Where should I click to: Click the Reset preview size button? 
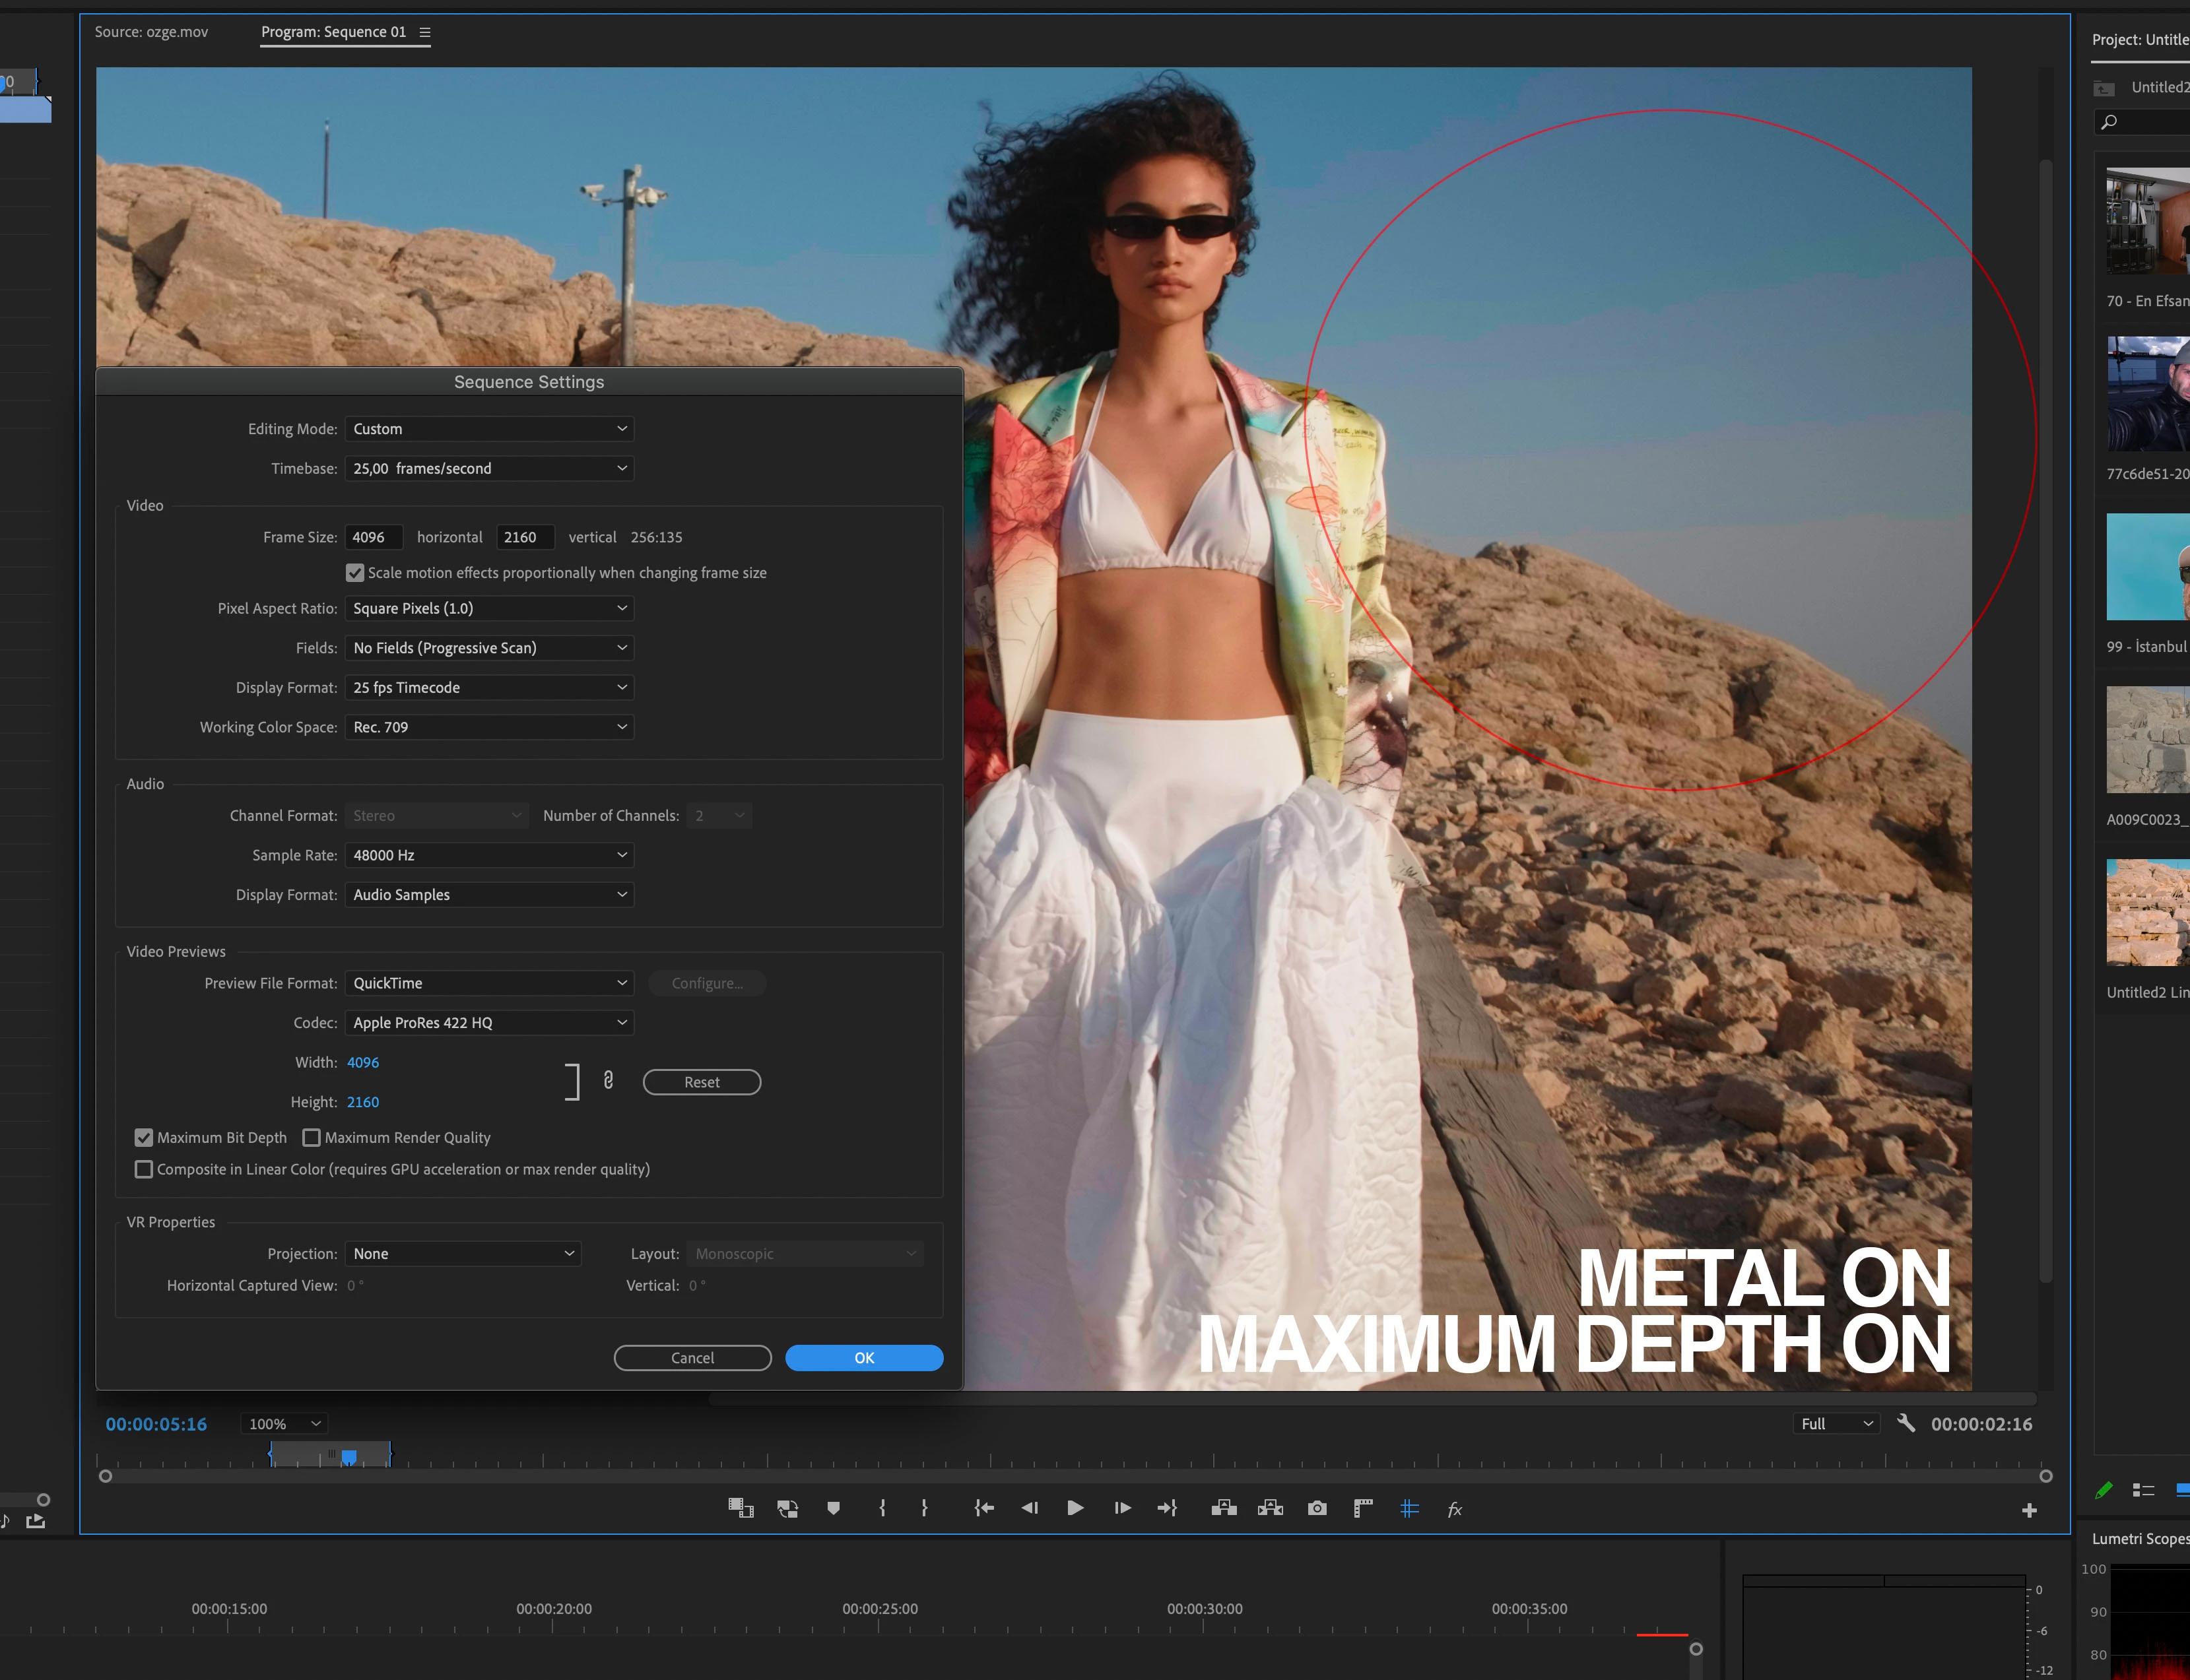(702, 1082)
